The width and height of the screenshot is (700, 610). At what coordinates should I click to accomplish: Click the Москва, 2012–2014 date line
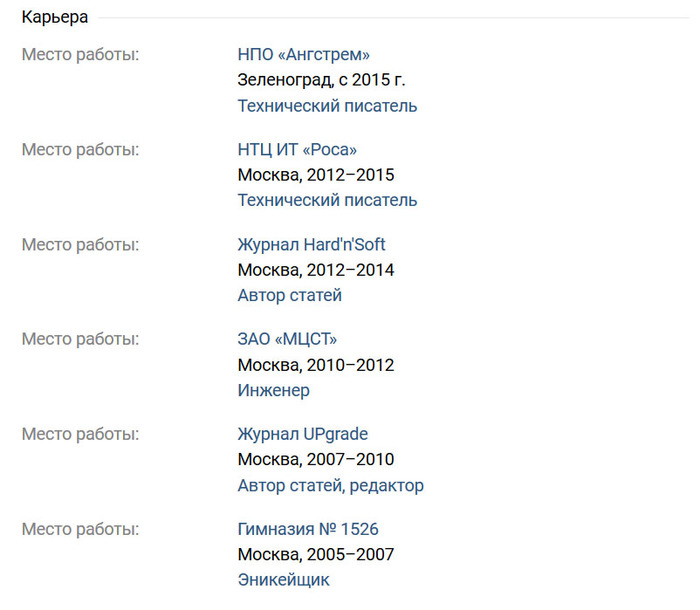315,270
